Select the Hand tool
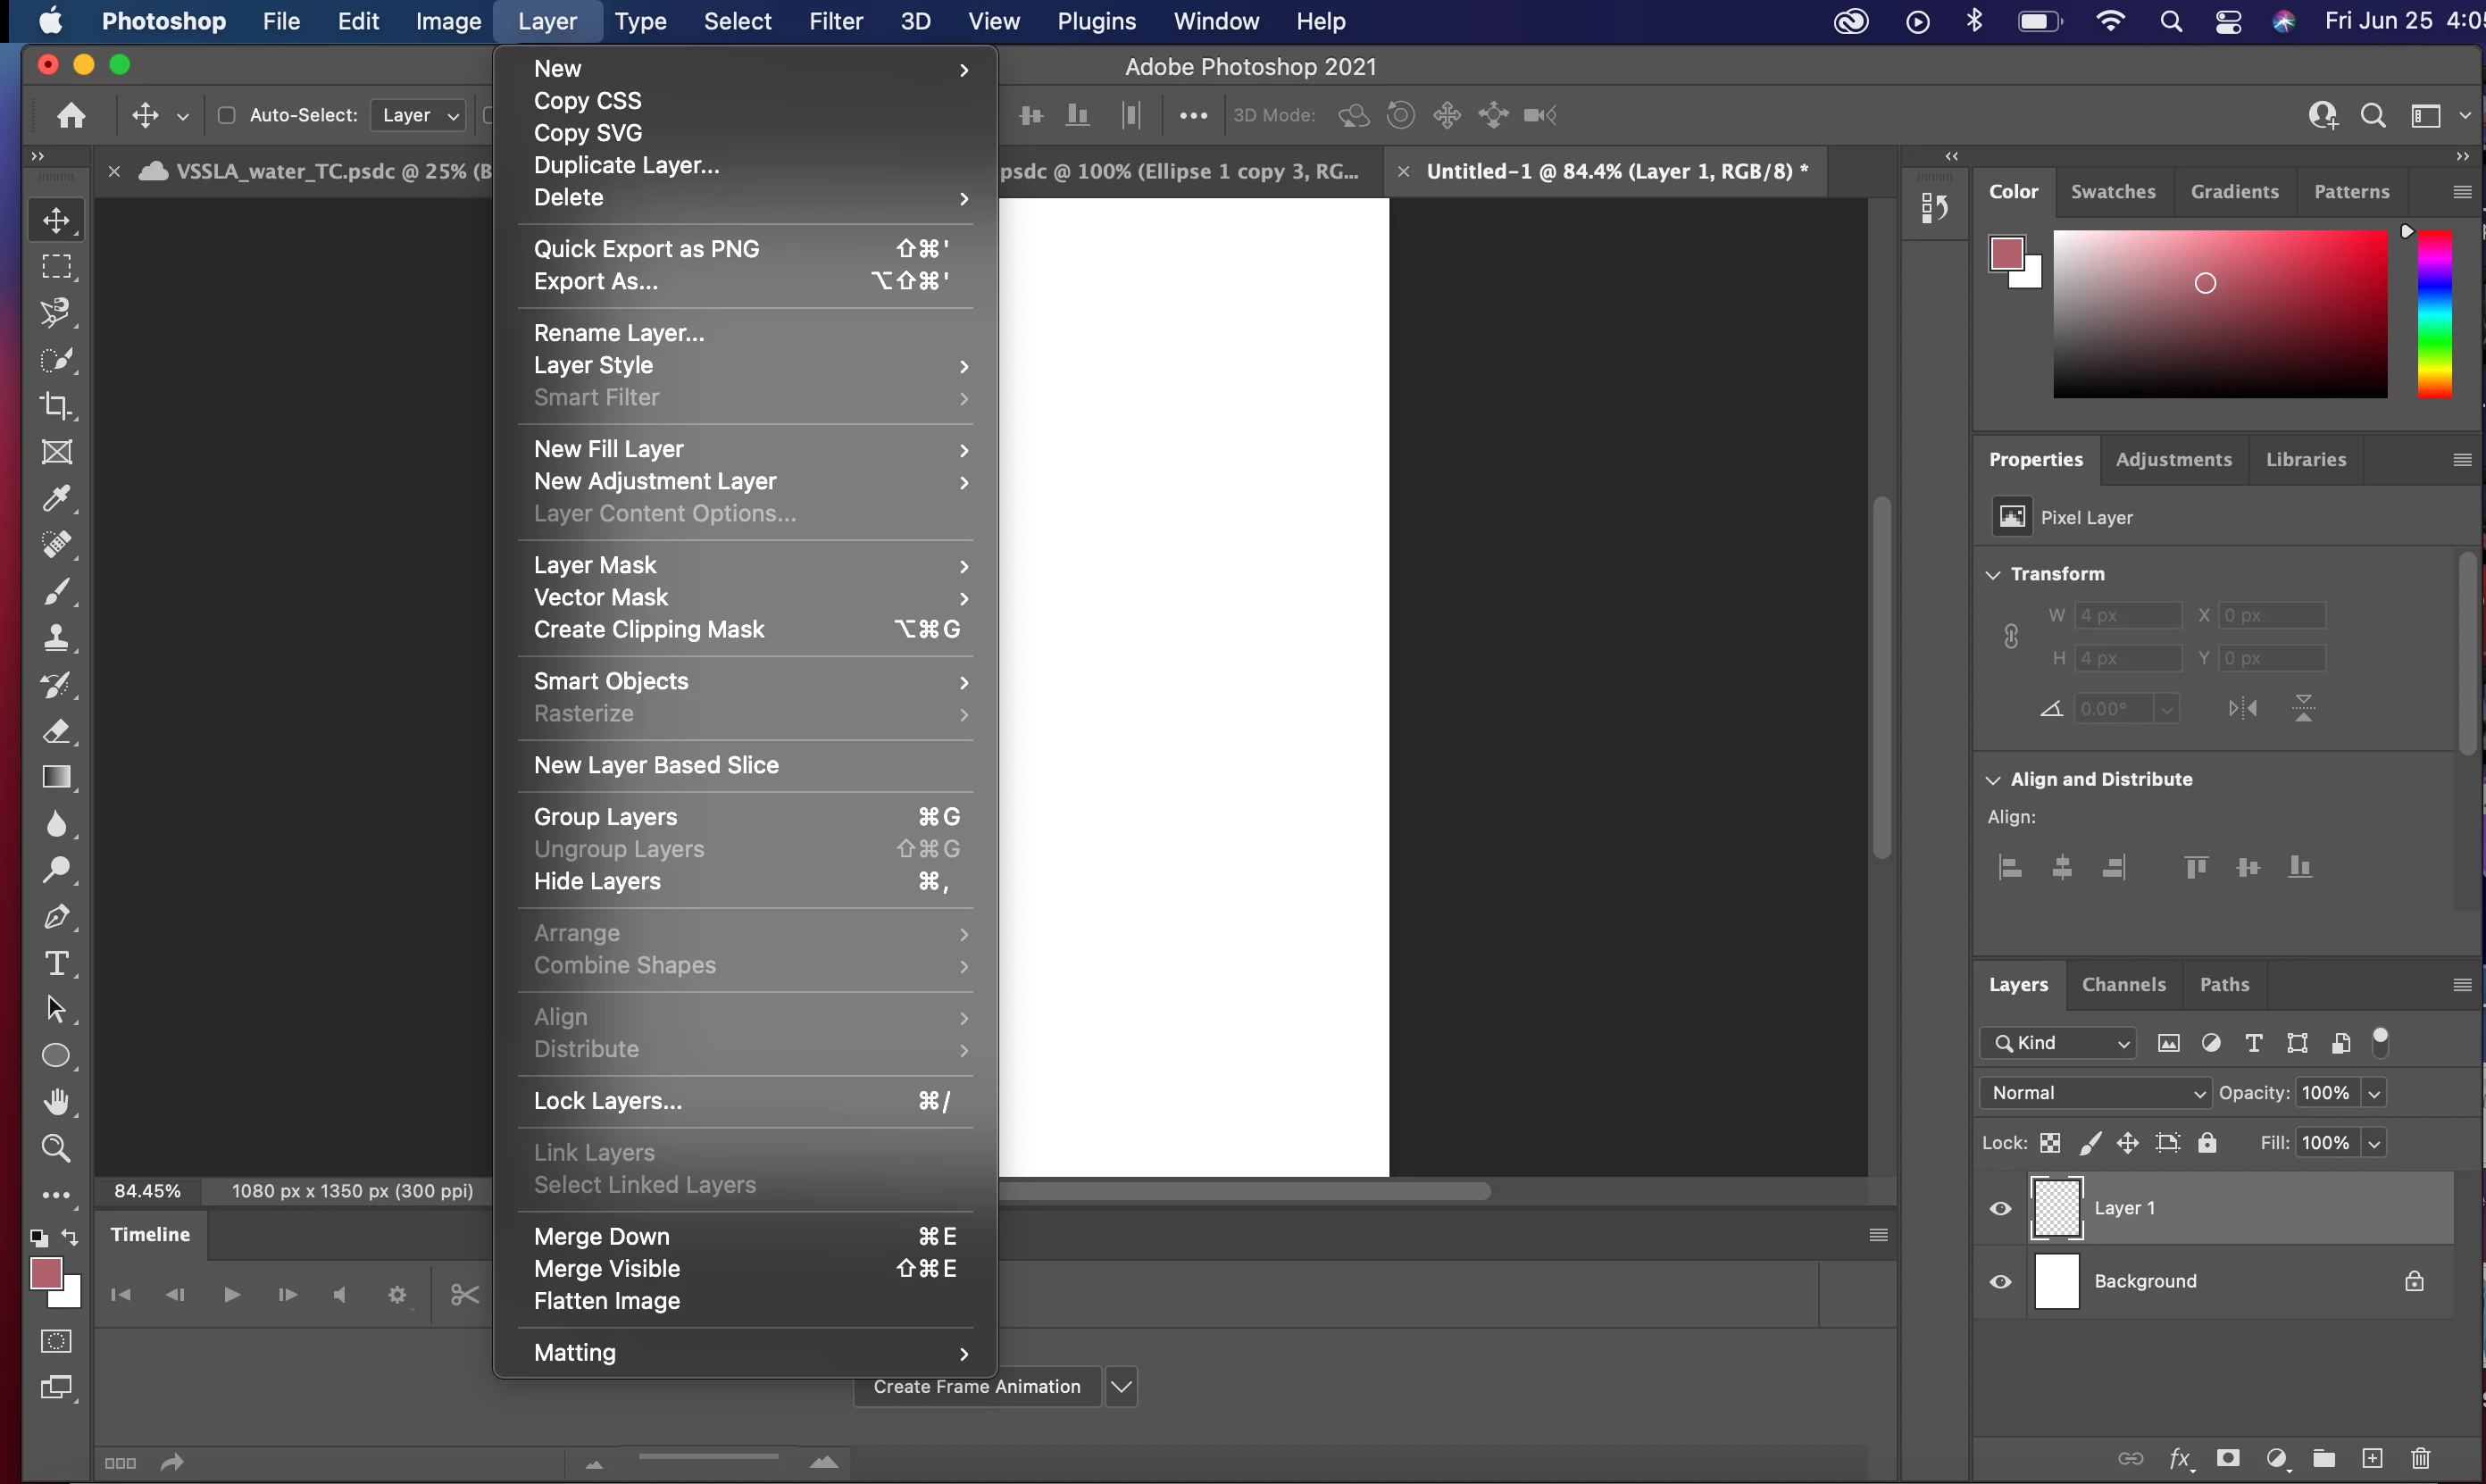This screenshot has width=2486, height=1484. tap(56, 1102)
